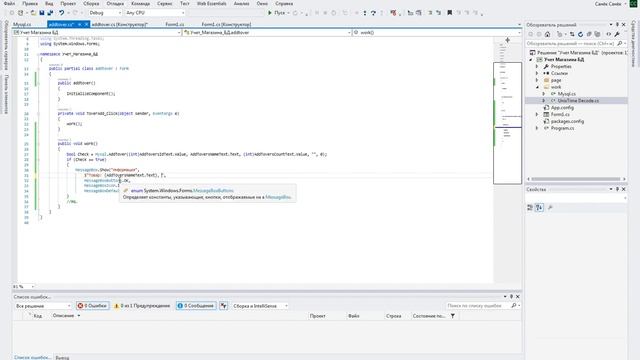
Task: Click the Open File toolbar icon
Action: click(x=33, y=13)
